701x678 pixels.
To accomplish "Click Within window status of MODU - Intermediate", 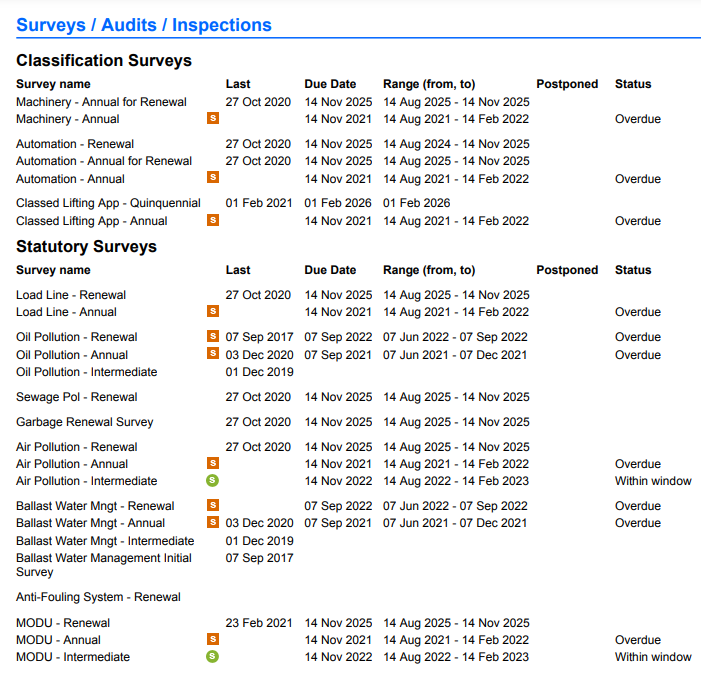I will click(x=652, y=657).
